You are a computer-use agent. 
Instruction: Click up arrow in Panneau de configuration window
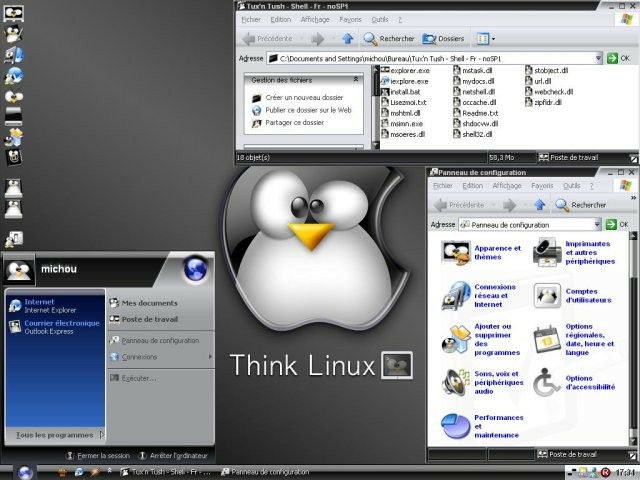pyautogui.click(x=540, y=205)
